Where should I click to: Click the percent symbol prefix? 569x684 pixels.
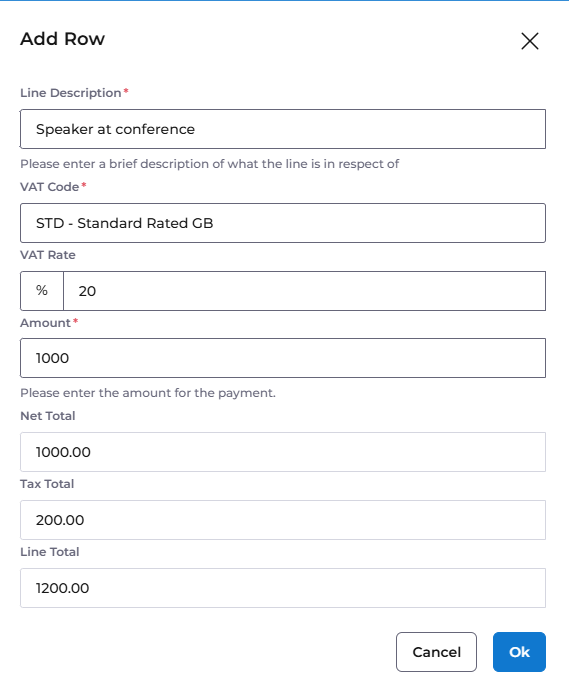tap(42, 291)
